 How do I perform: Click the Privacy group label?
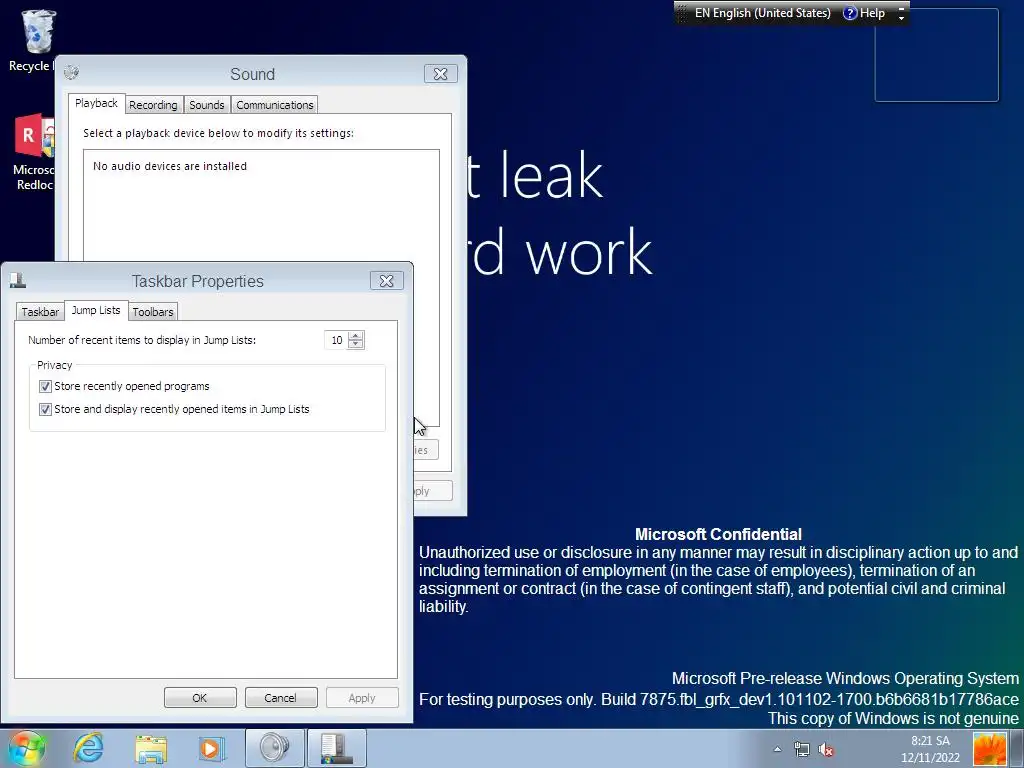54,365
